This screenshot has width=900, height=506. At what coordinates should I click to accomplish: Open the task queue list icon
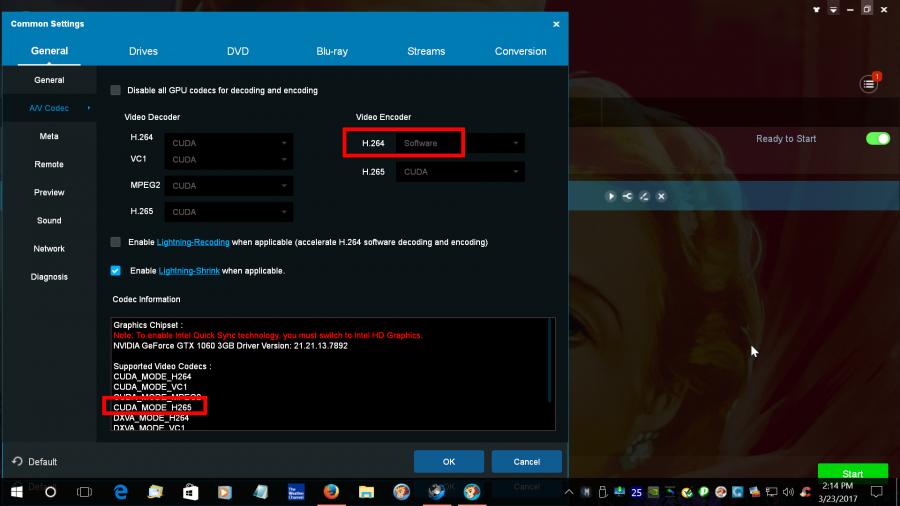868,84
